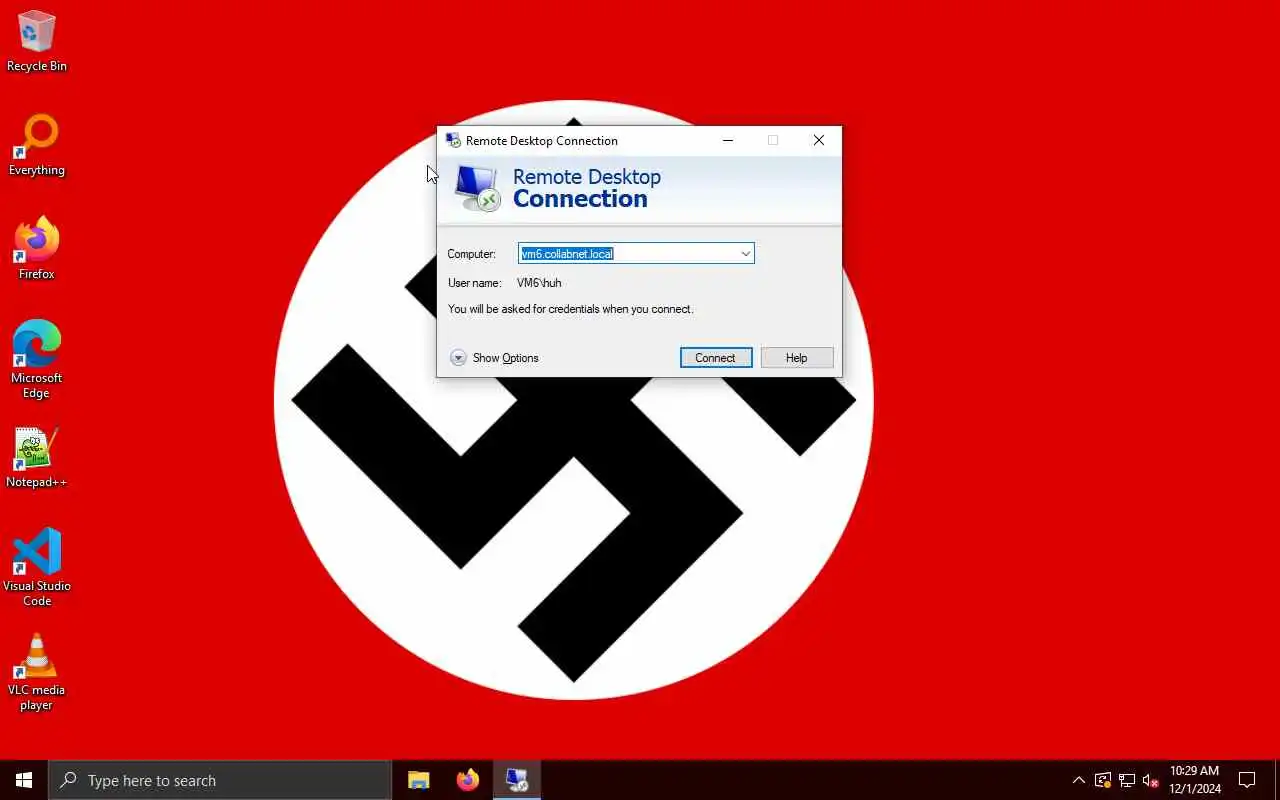Select the Everything search desktop icon
Image resolution: width=1280 pixels, height=800 pixels.
coord(37,146)
